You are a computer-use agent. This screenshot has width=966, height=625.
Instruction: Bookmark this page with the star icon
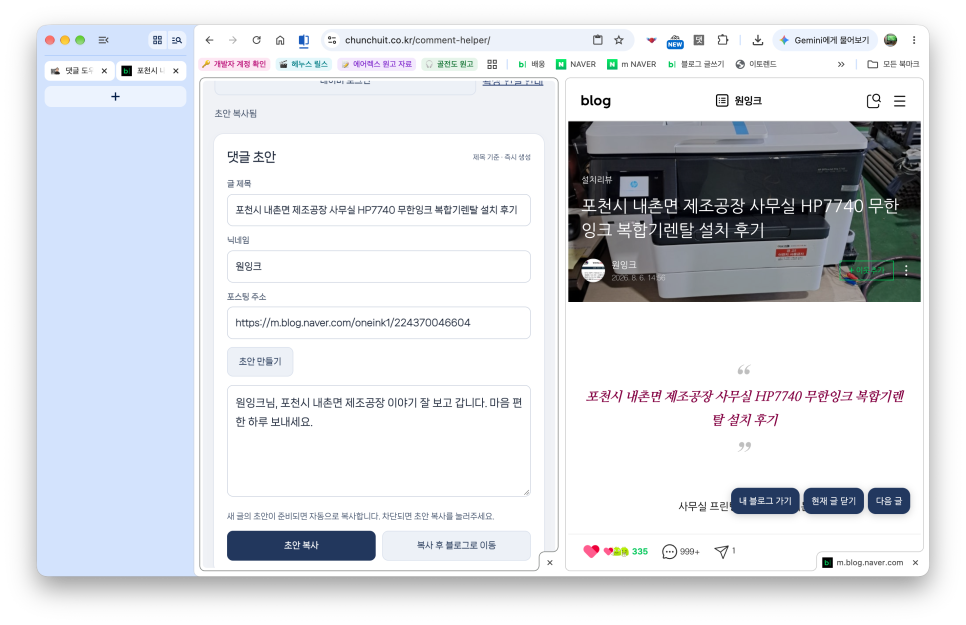[x=619, y=40]
